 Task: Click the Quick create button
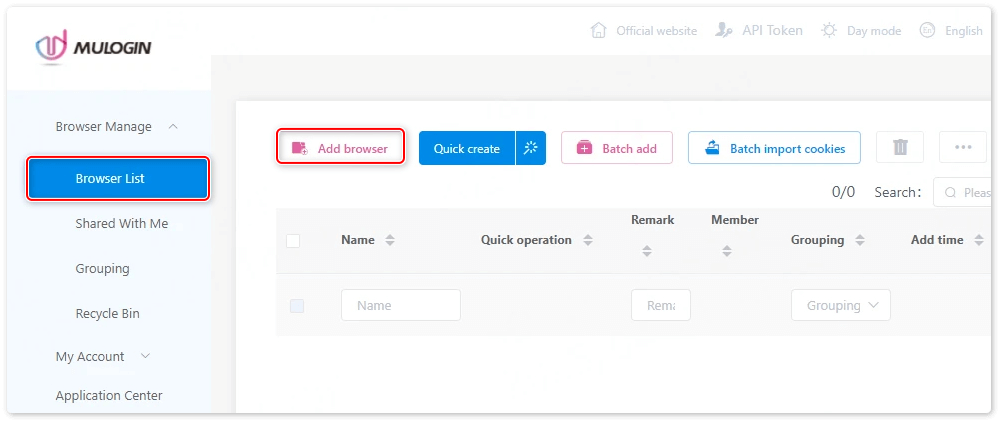coord(467,148)
